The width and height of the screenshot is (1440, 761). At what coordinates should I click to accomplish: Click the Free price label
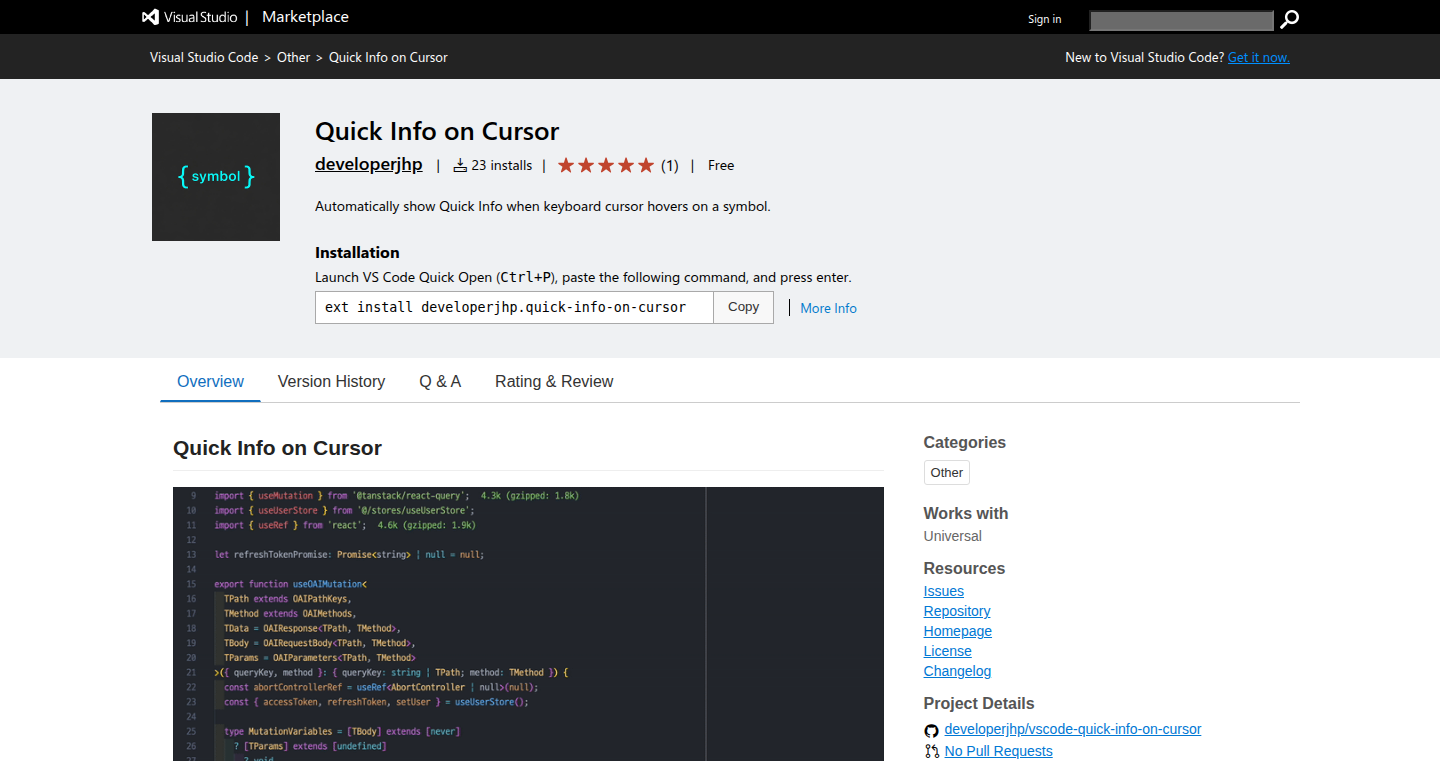point(721,165)
